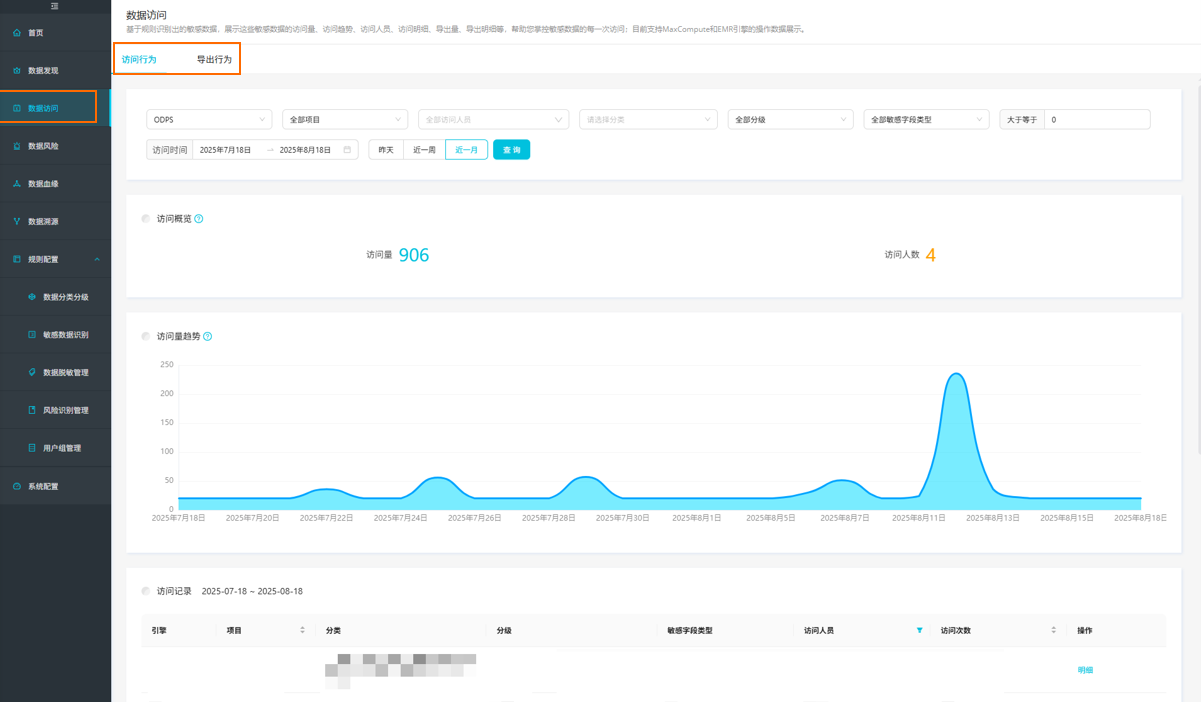
Task: Collapse the sidebar with the top menu icon
Action: point(55,6)
